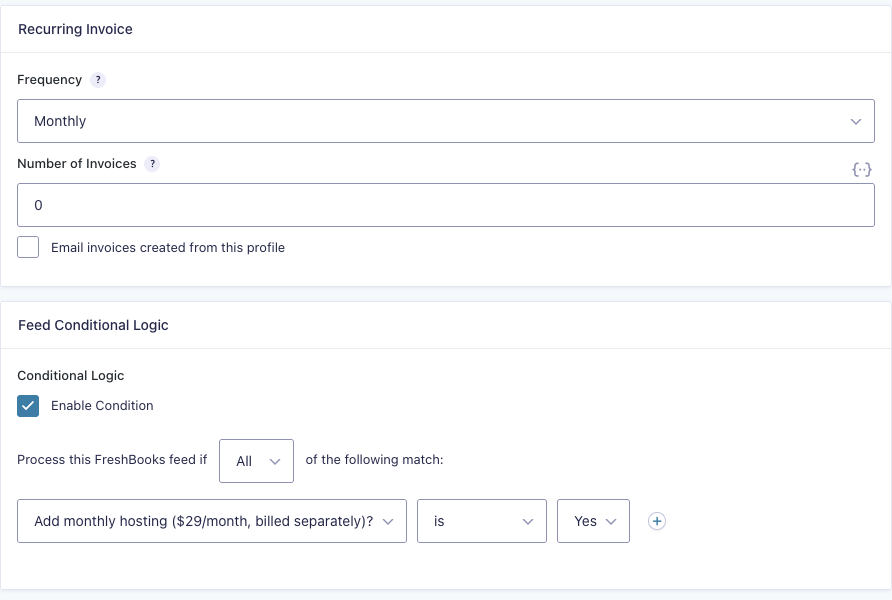The width and height of the screenshot is (892, 600).
Task: Click the Enable Condition label text
Action: (102, 405)
